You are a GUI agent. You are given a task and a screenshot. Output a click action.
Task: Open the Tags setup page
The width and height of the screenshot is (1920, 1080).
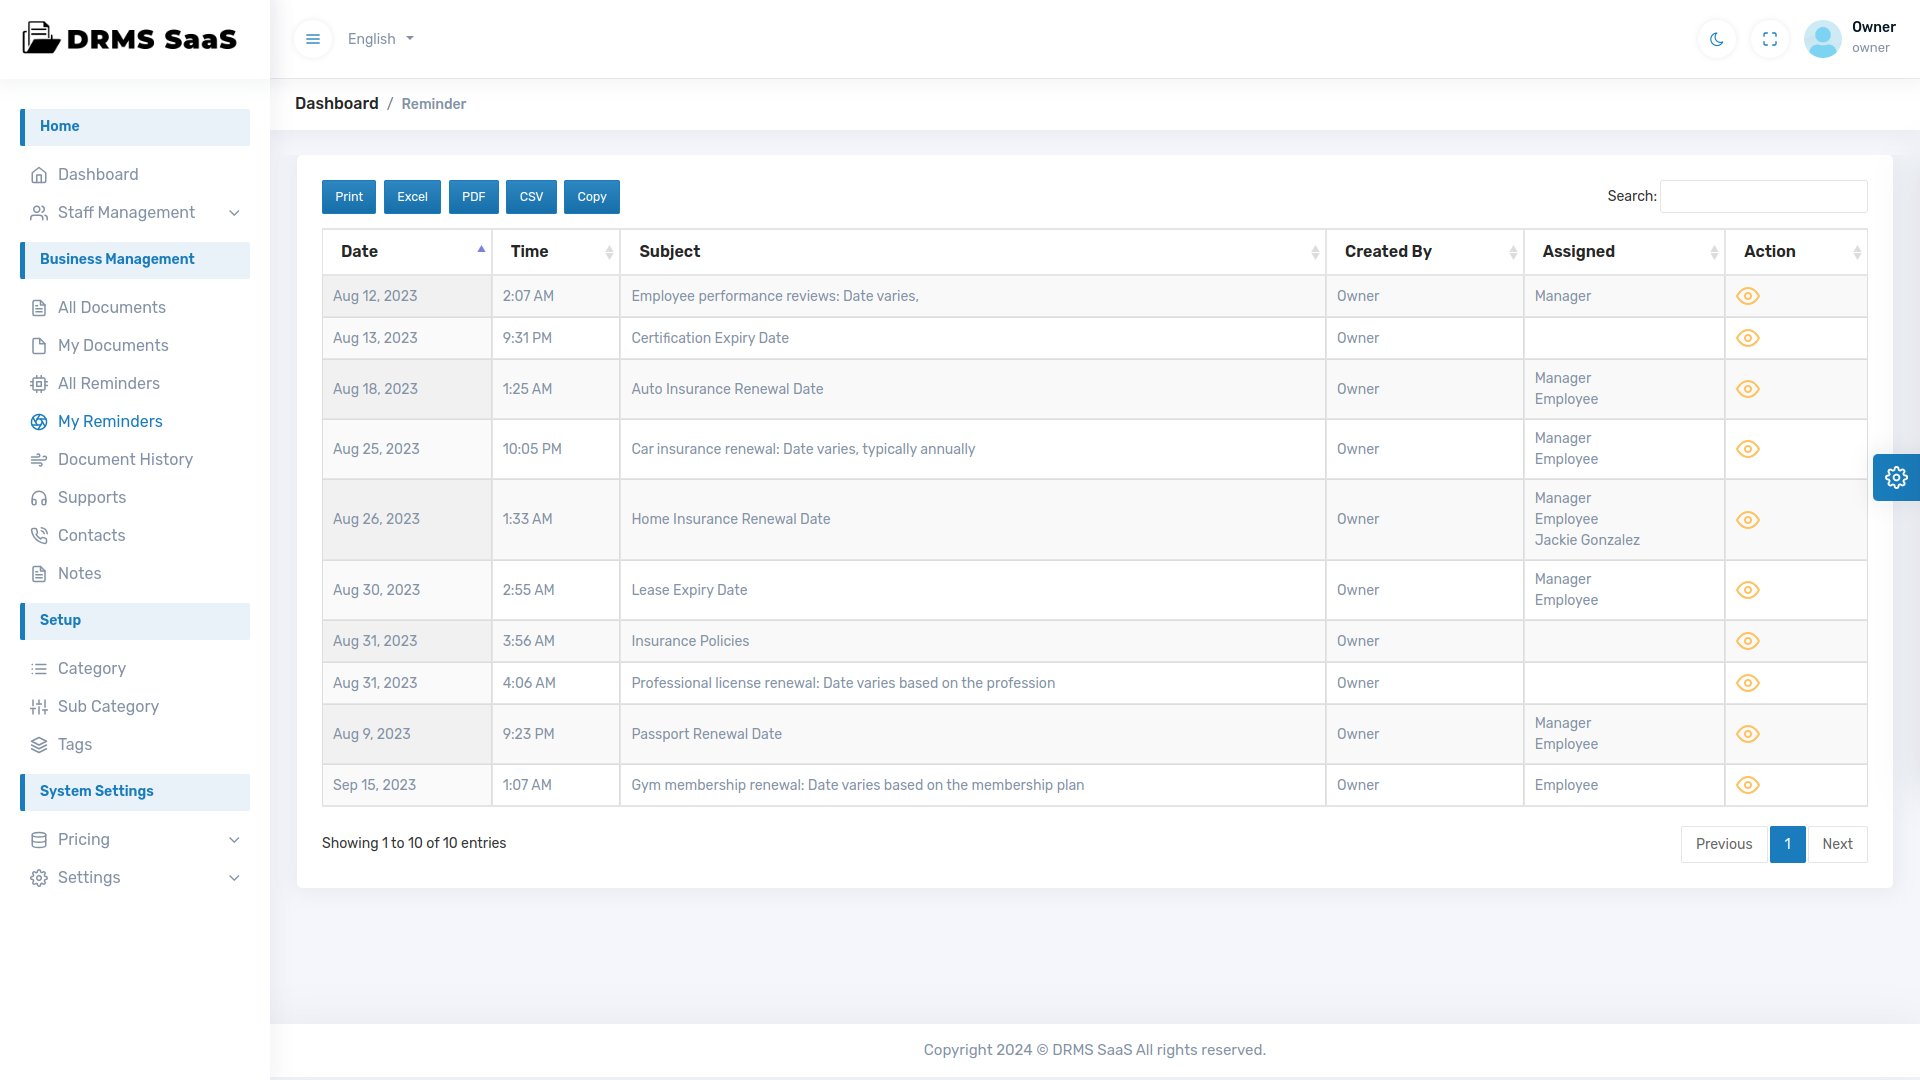tap(73, 744)
